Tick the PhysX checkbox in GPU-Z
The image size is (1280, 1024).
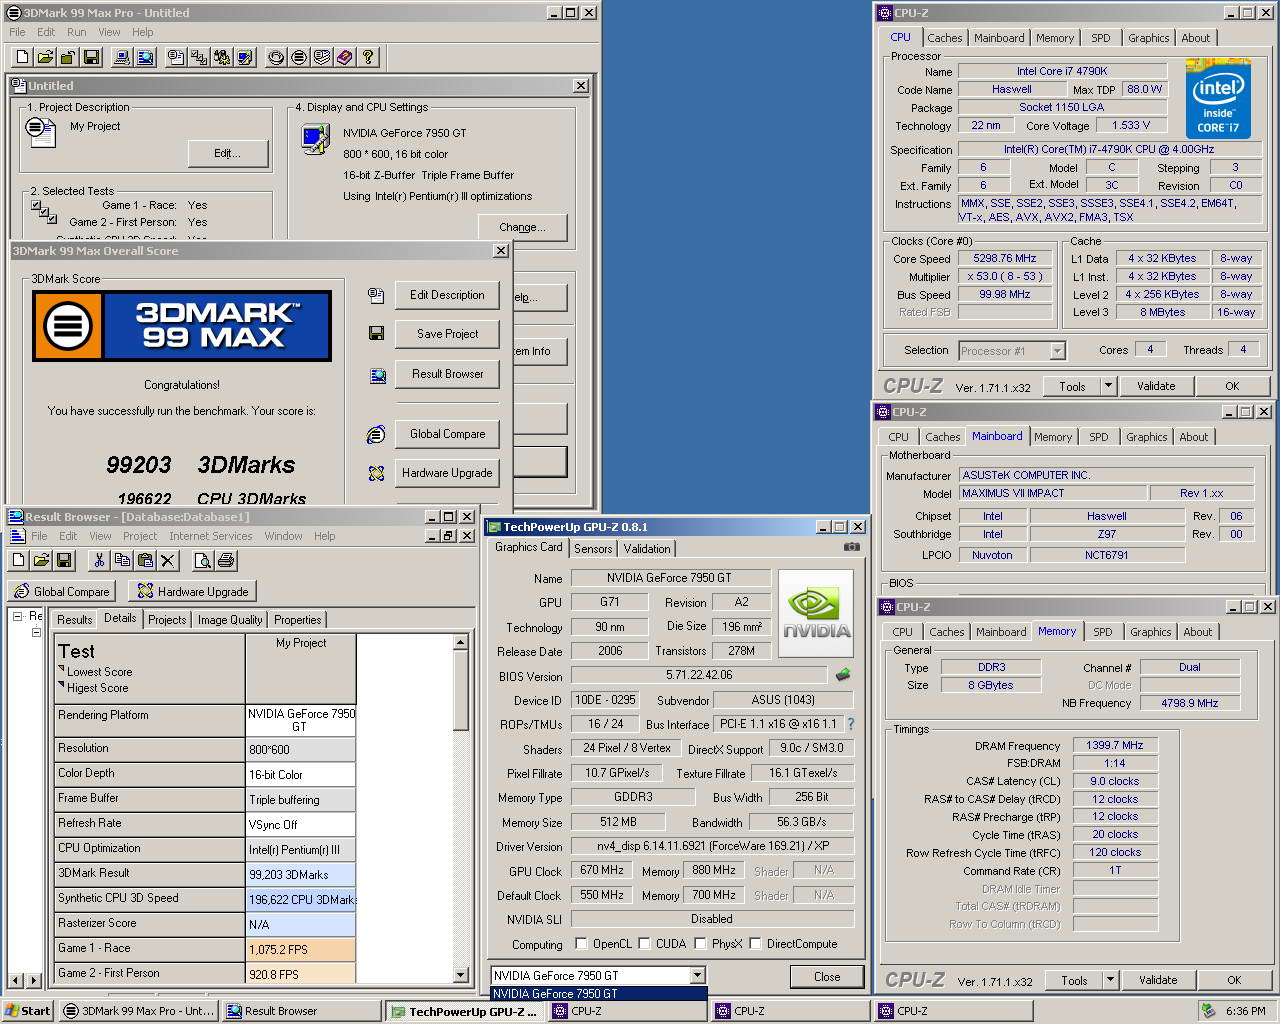click(700, 943)
